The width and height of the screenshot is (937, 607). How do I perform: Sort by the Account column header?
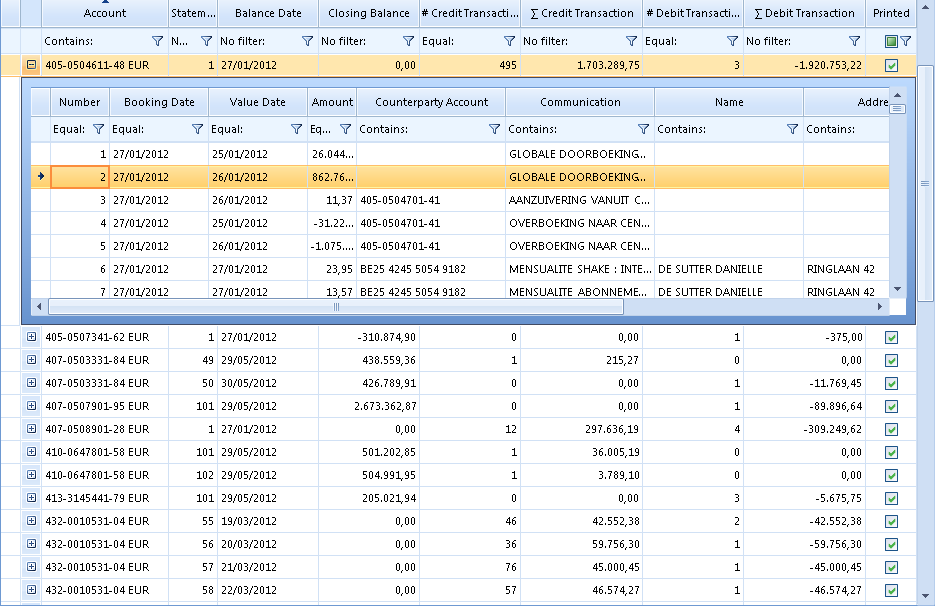(x=105, y=13)
